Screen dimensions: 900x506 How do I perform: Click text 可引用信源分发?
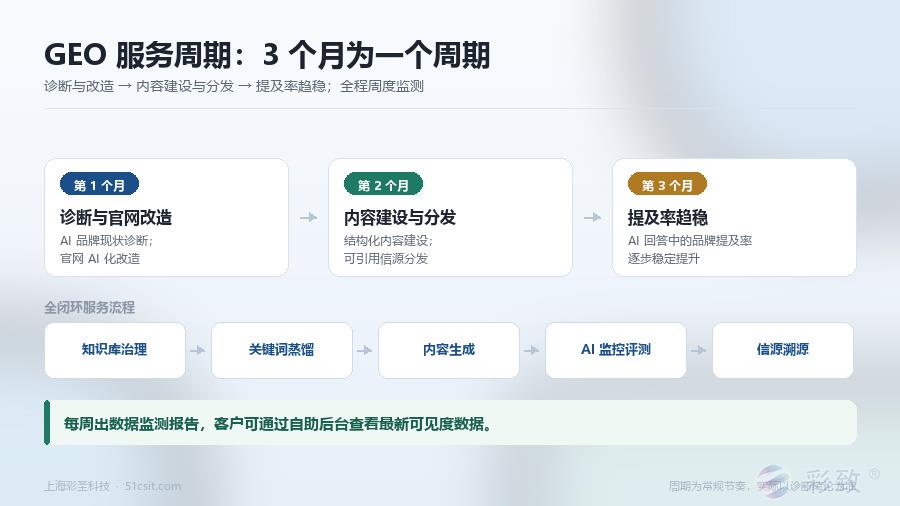pyautogui.click(x=386, y=259)
